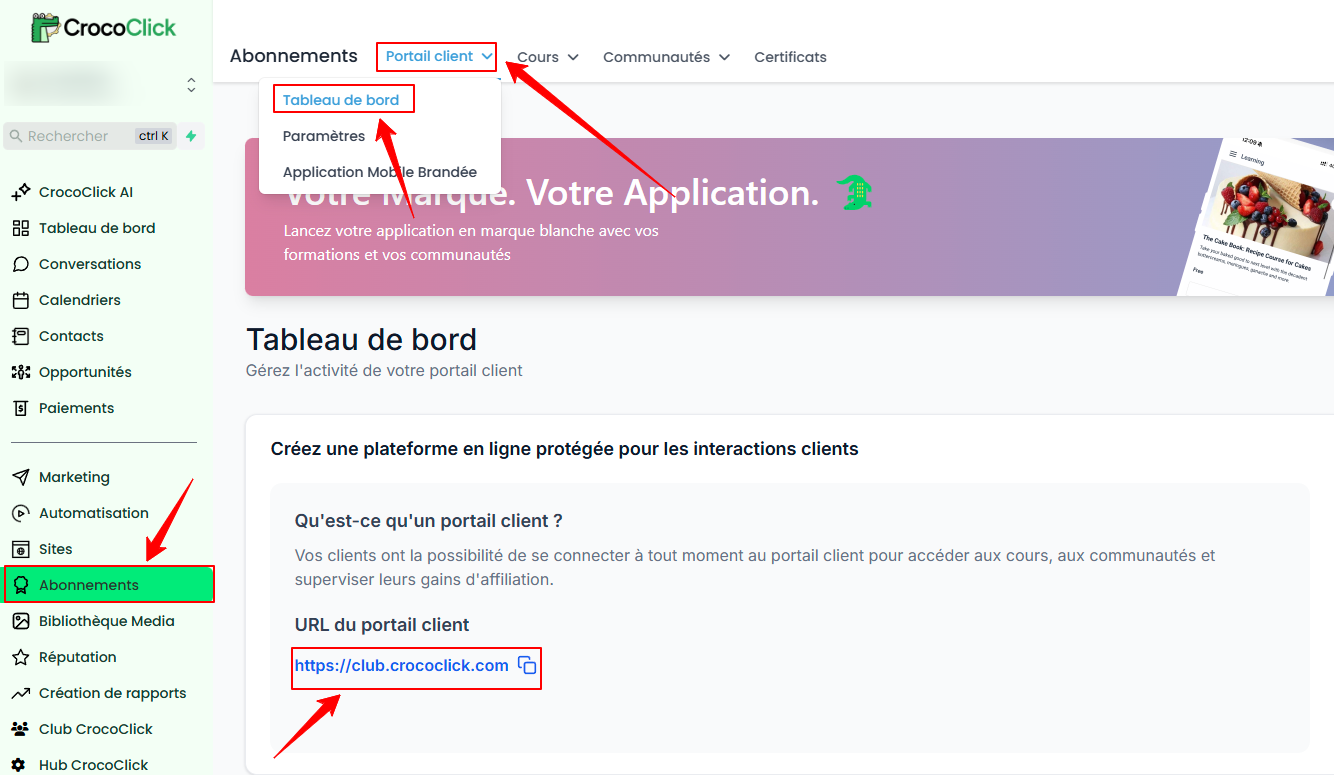The width and height of the screenshot is (1334, 775).
Task: Go to Automatisation in the sidebar
Action: [93, 513]
